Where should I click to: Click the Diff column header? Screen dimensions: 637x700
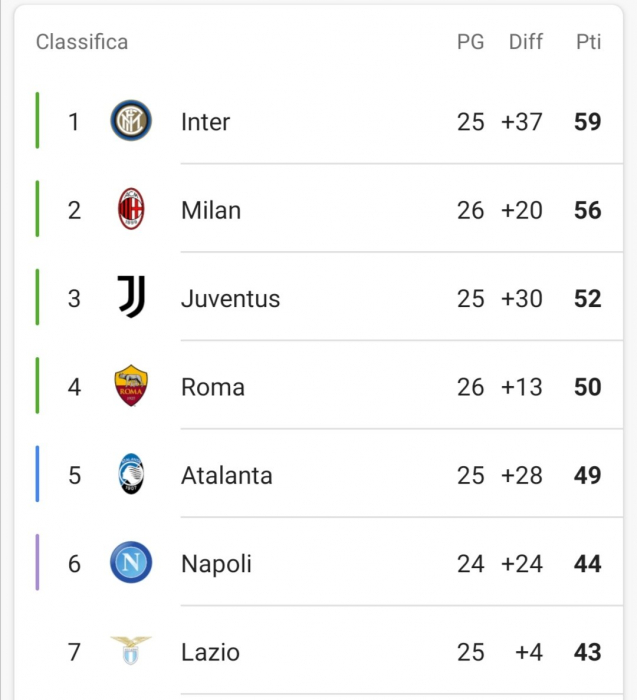point(526,42)
